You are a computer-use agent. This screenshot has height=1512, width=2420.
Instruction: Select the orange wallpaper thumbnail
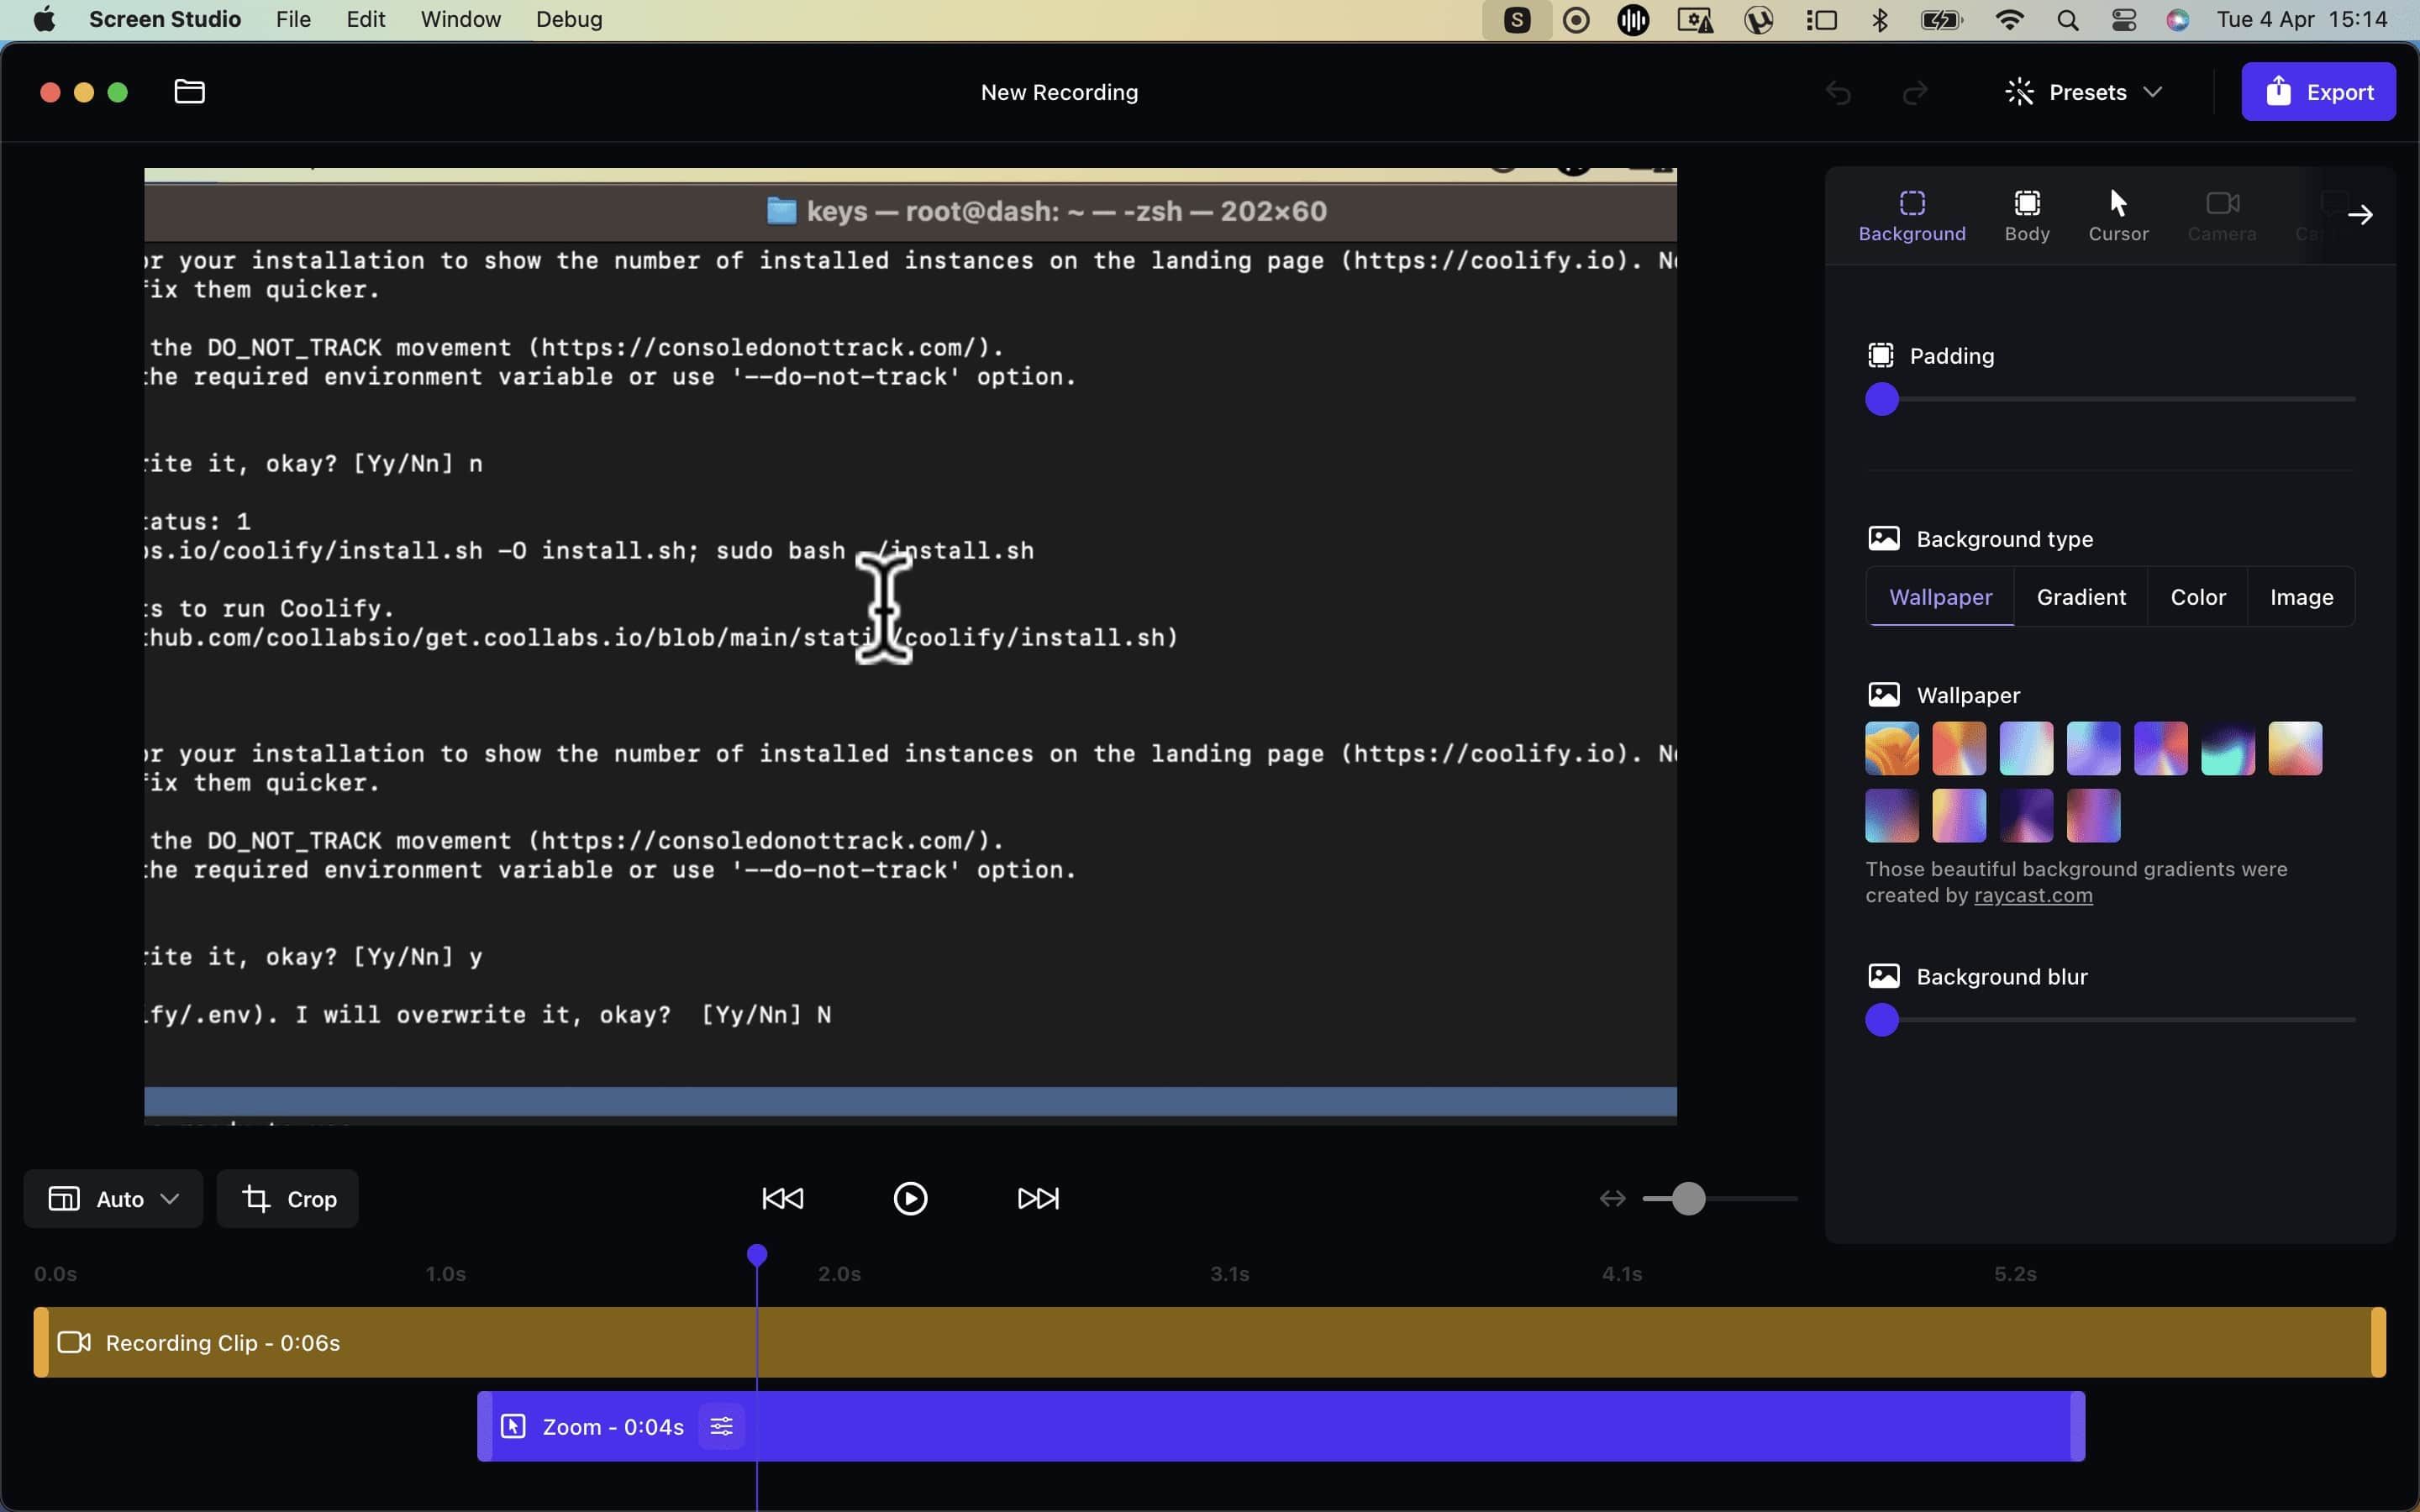pos(1890,747)
